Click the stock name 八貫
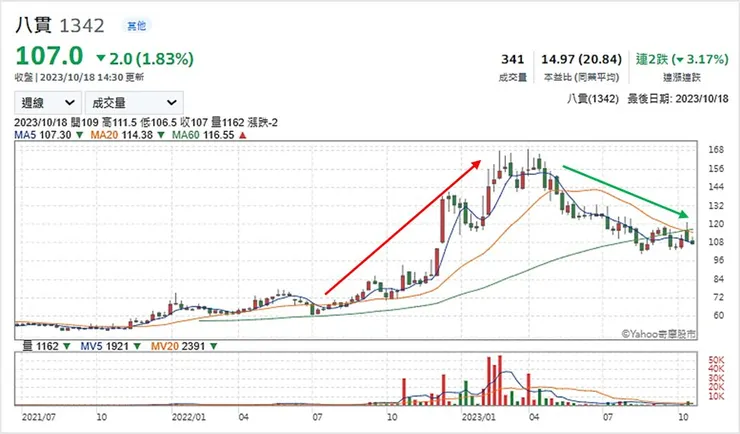Image resolution: width=740 pixels, height=434 pixels. click(33, 25)
